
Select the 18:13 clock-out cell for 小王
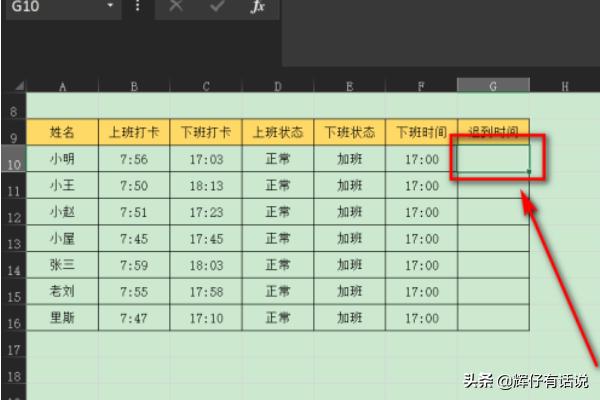click(x=205, y=185)
